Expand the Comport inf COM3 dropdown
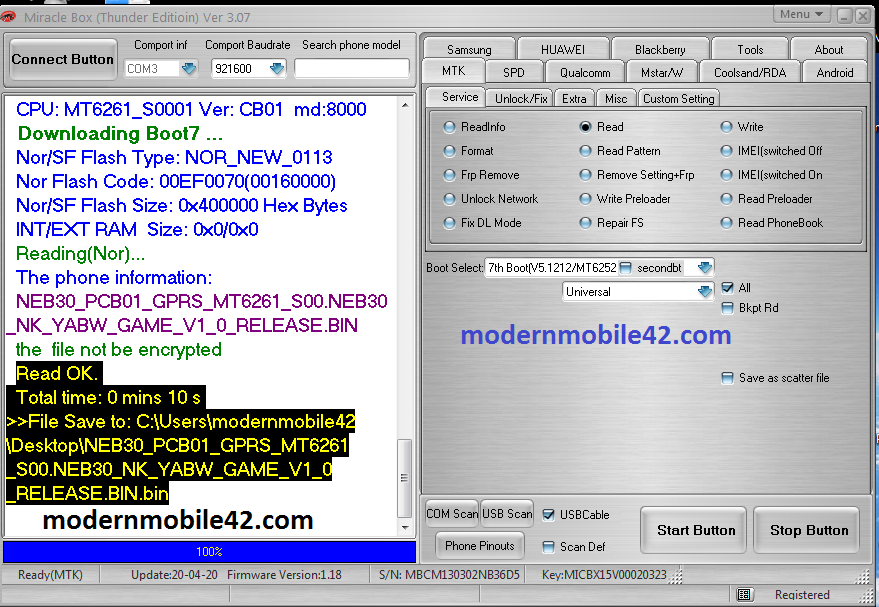The width and height of the screenshot is (879, 607). (189, 68)
